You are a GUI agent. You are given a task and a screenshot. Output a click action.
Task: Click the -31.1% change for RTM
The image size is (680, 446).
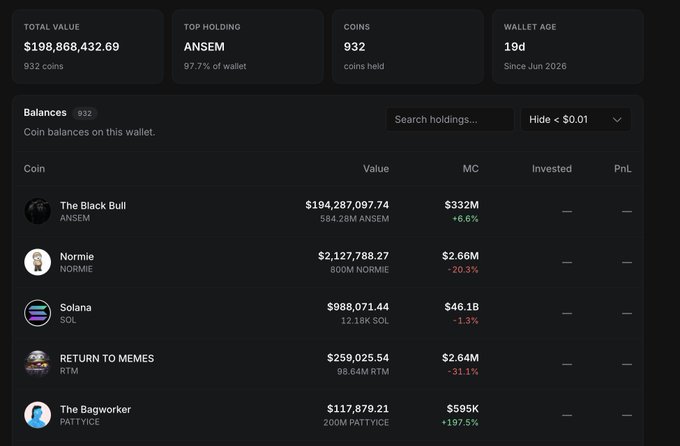click(x=463, y=371)
